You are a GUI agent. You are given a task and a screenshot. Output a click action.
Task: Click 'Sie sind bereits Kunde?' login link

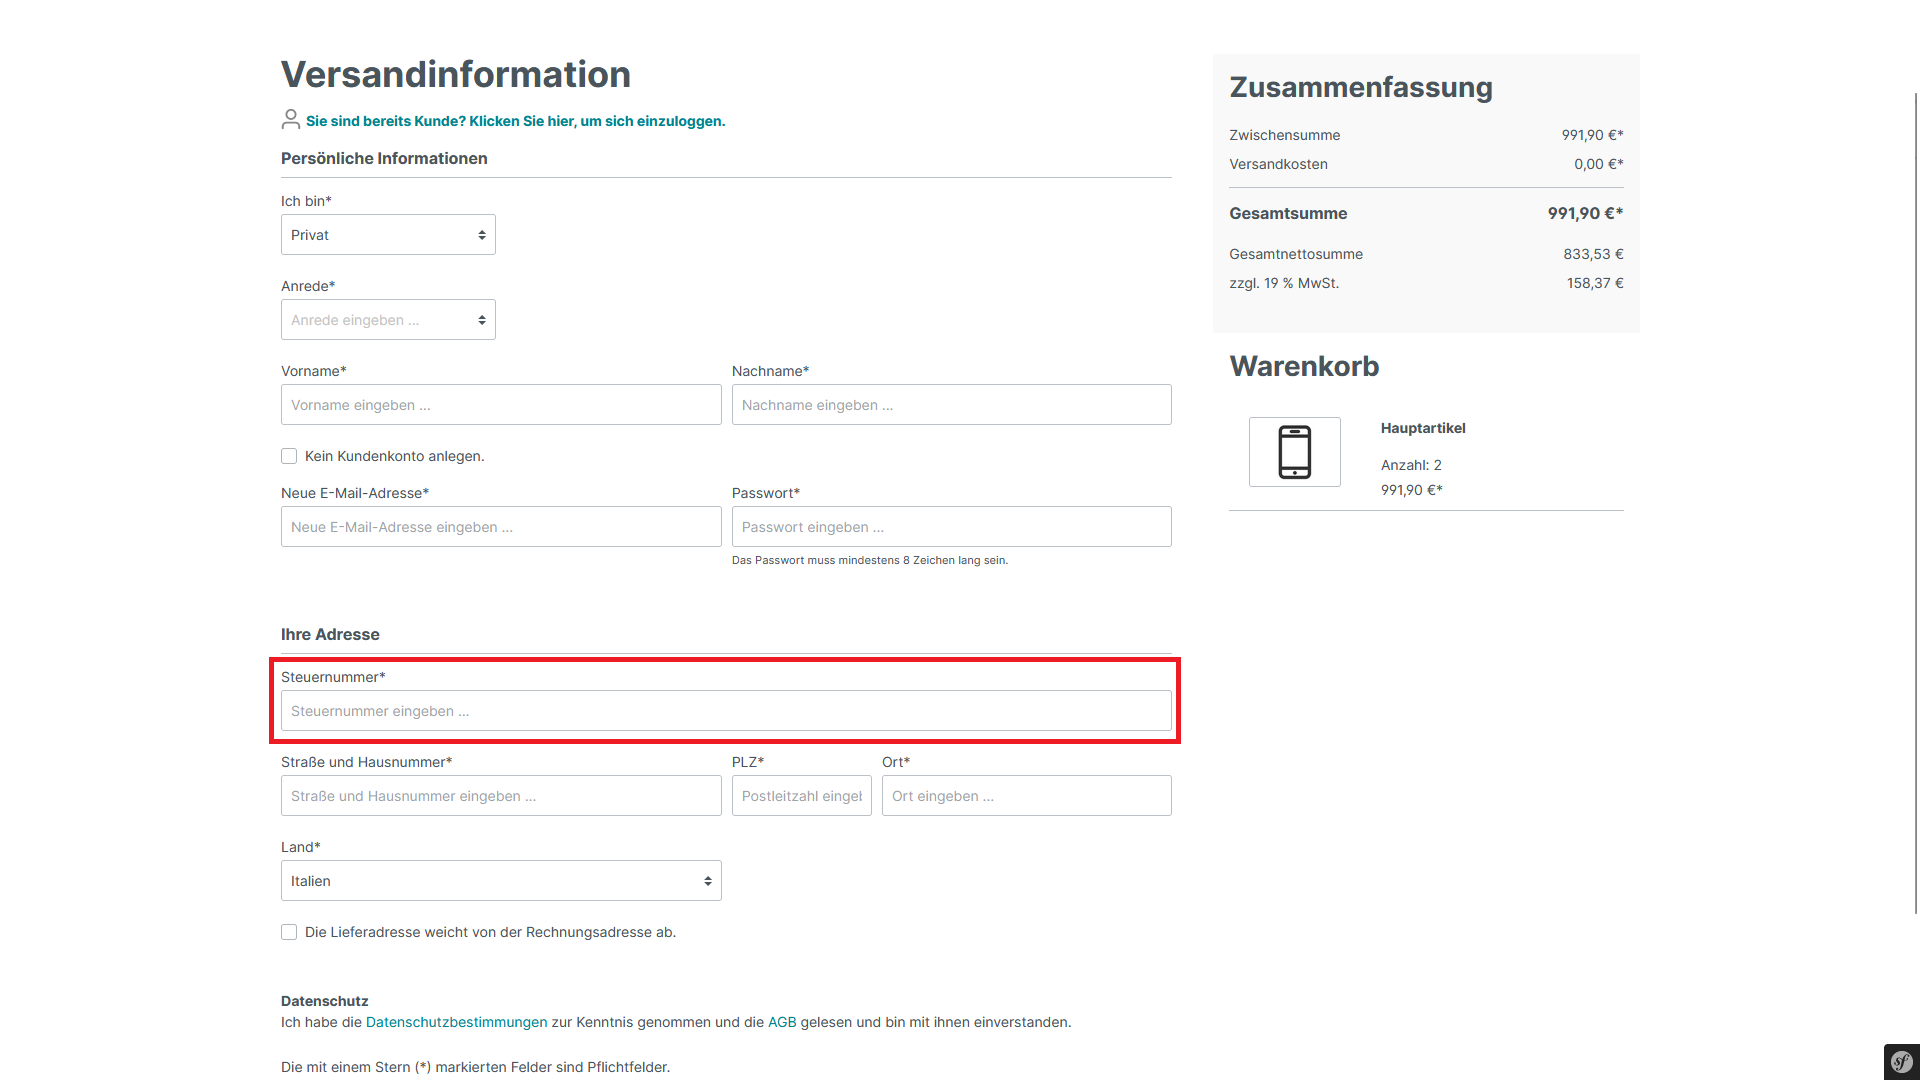[514, 121]
